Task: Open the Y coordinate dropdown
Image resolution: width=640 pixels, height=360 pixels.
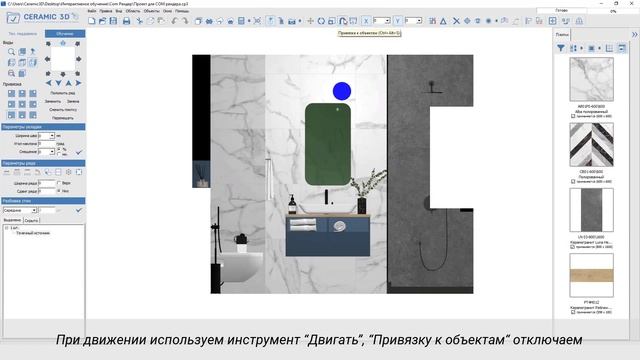Action: 419,21
